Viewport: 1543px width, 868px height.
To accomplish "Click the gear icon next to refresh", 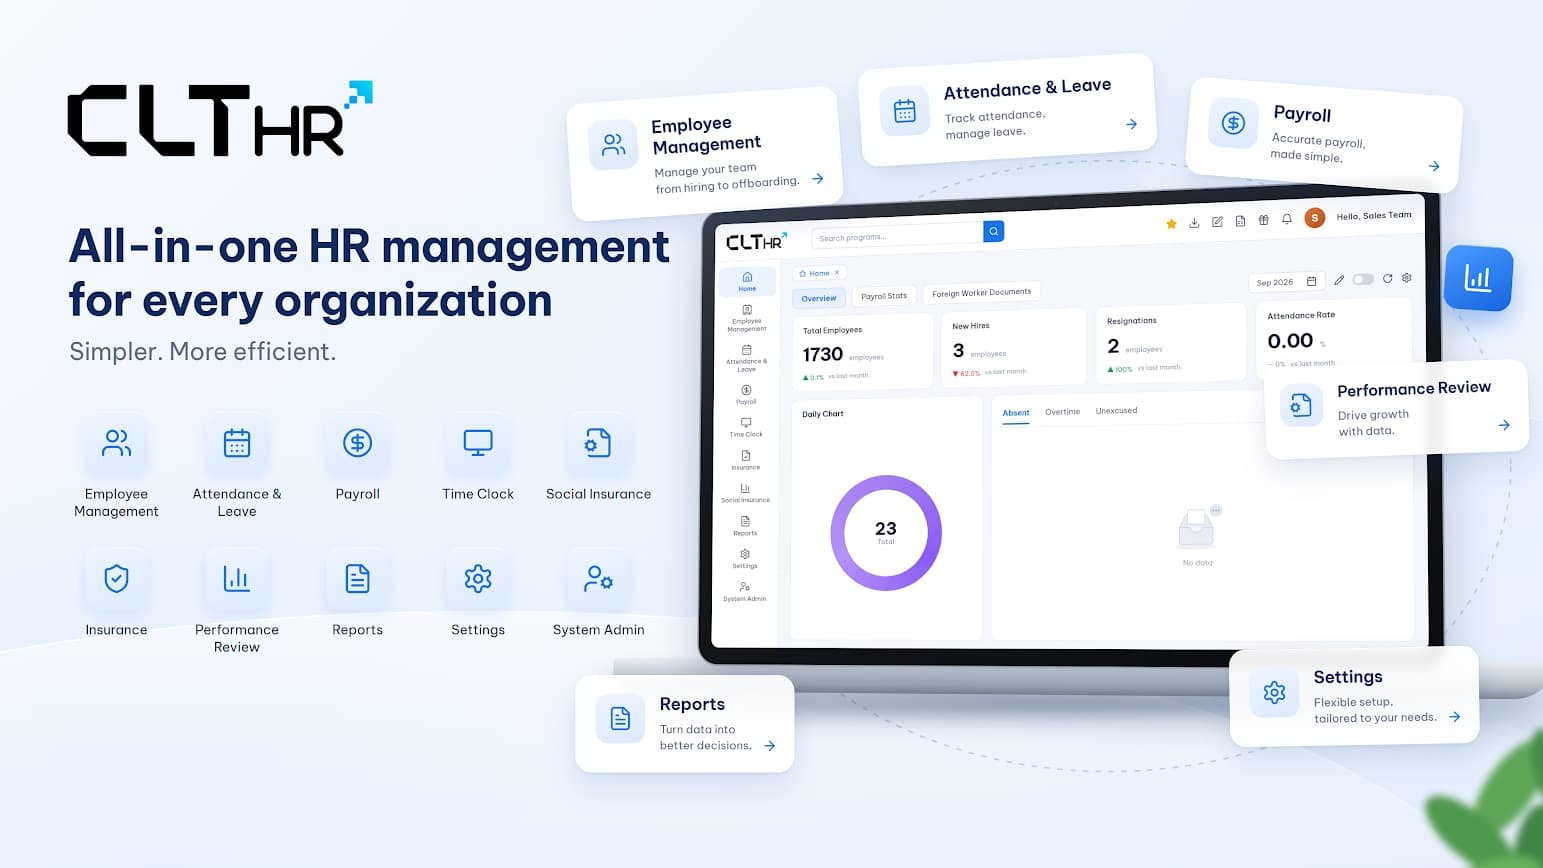I will coord(1407,277).
